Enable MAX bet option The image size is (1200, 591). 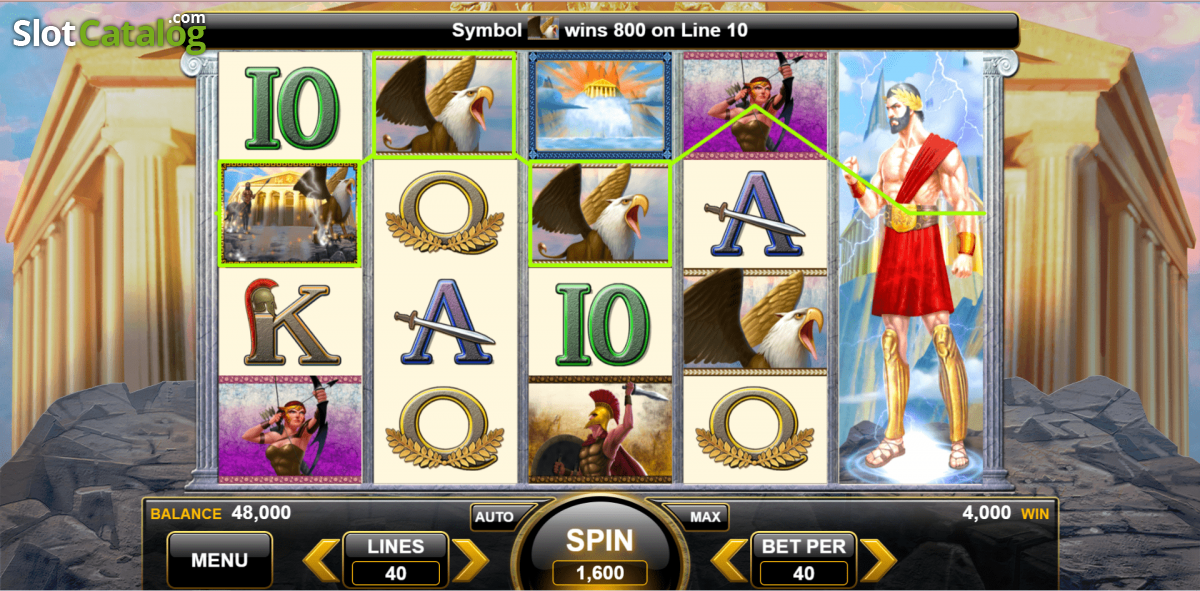pyautogui.click(x=706, y=517)
